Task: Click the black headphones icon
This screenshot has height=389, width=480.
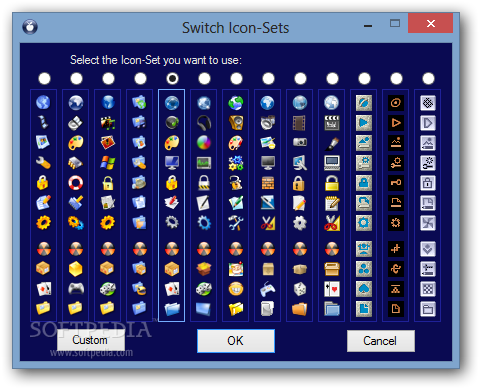Action: click(204, 123)
